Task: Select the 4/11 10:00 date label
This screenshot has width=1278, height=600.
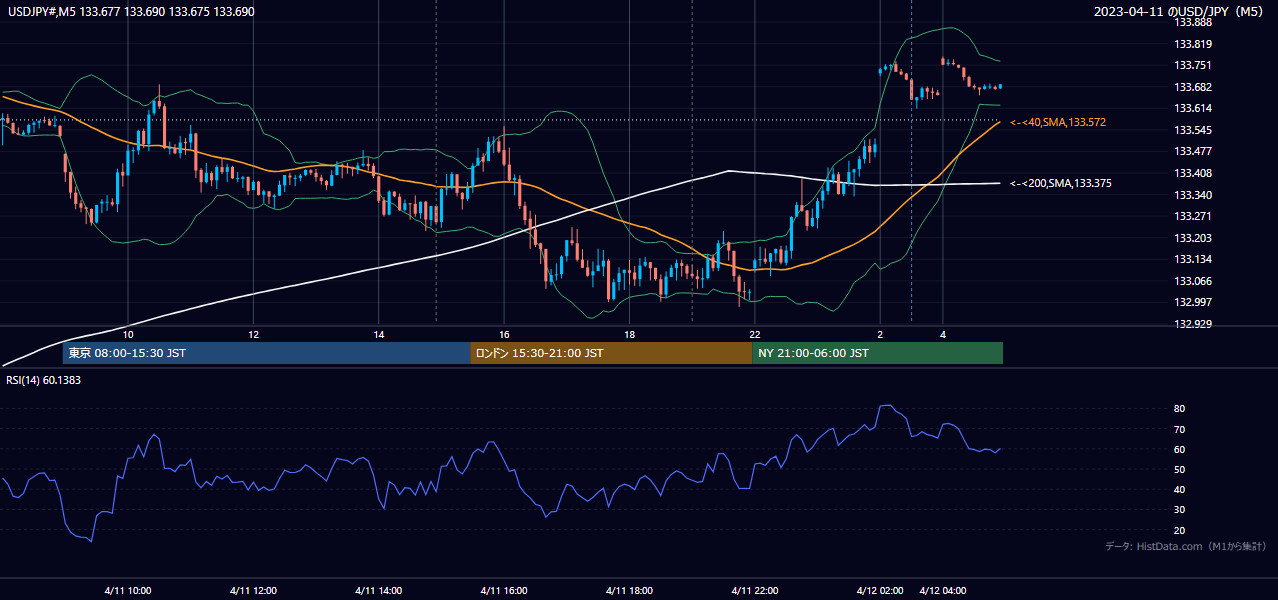Action: (127, 590)
